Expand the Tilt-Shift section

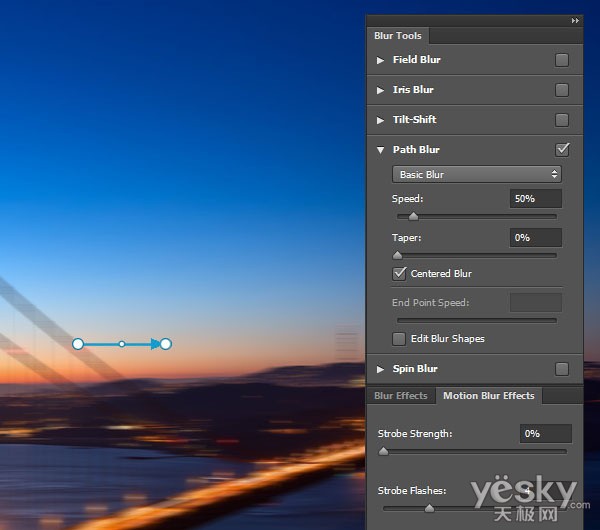[380, 120]
